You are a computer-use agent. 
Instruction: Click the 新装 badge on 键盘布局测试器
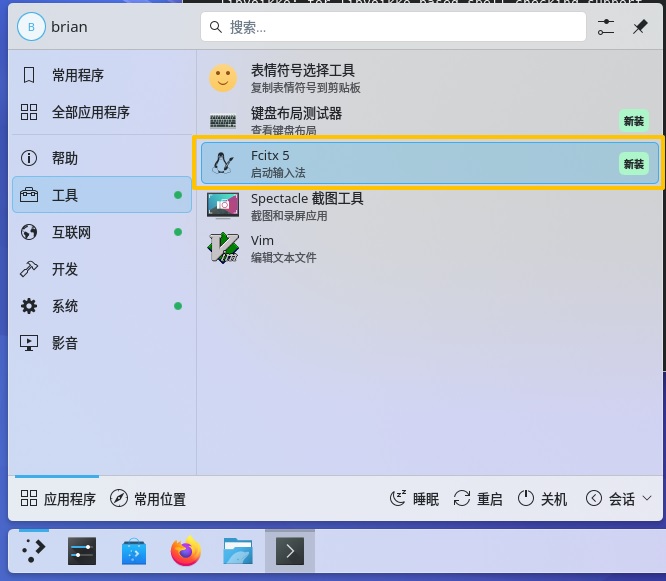(x=634, y=121)
